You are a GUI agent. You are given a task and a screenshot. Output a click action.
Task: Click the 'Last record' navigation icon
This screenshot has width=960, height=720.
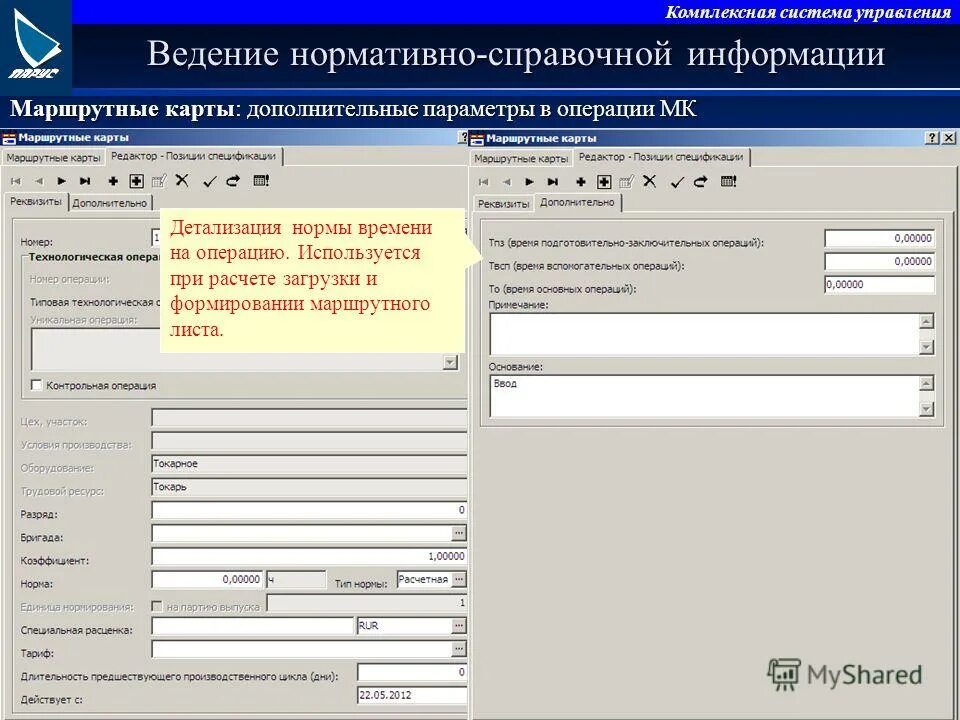[x=84, y=181]
